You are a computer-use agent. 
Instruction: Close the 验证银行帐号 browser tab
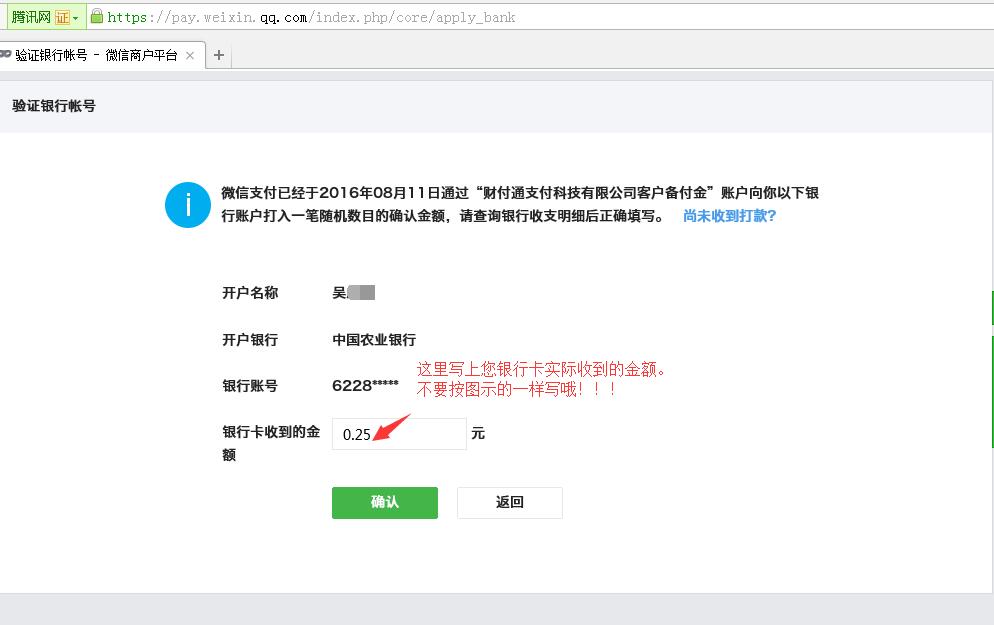(x=190, y=55)
